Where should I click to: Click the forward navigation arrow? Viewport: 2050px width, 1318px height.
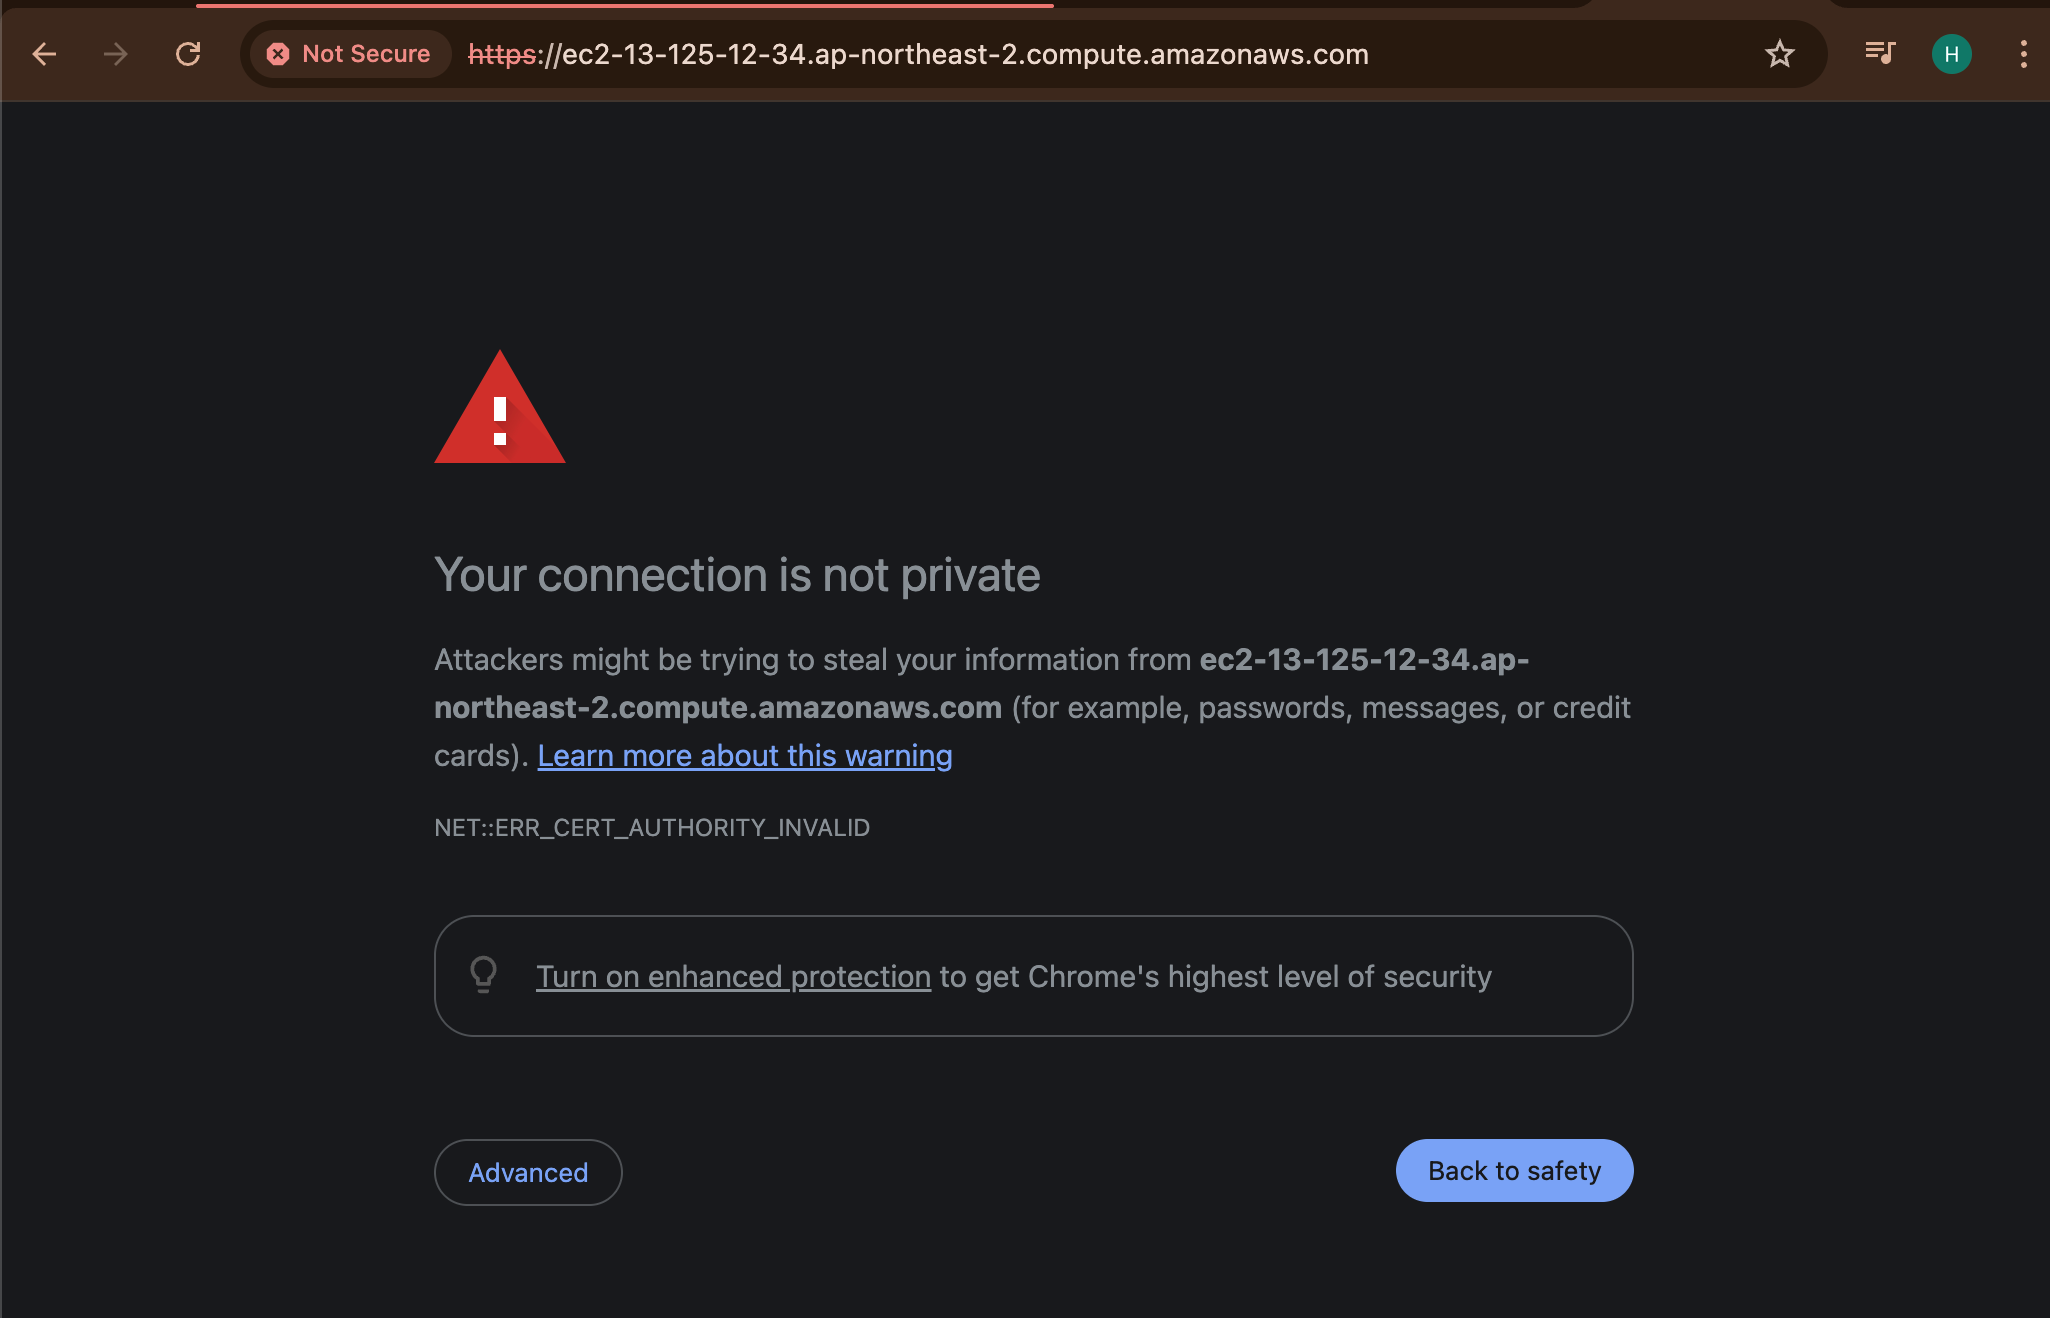(x=116, y=54)
